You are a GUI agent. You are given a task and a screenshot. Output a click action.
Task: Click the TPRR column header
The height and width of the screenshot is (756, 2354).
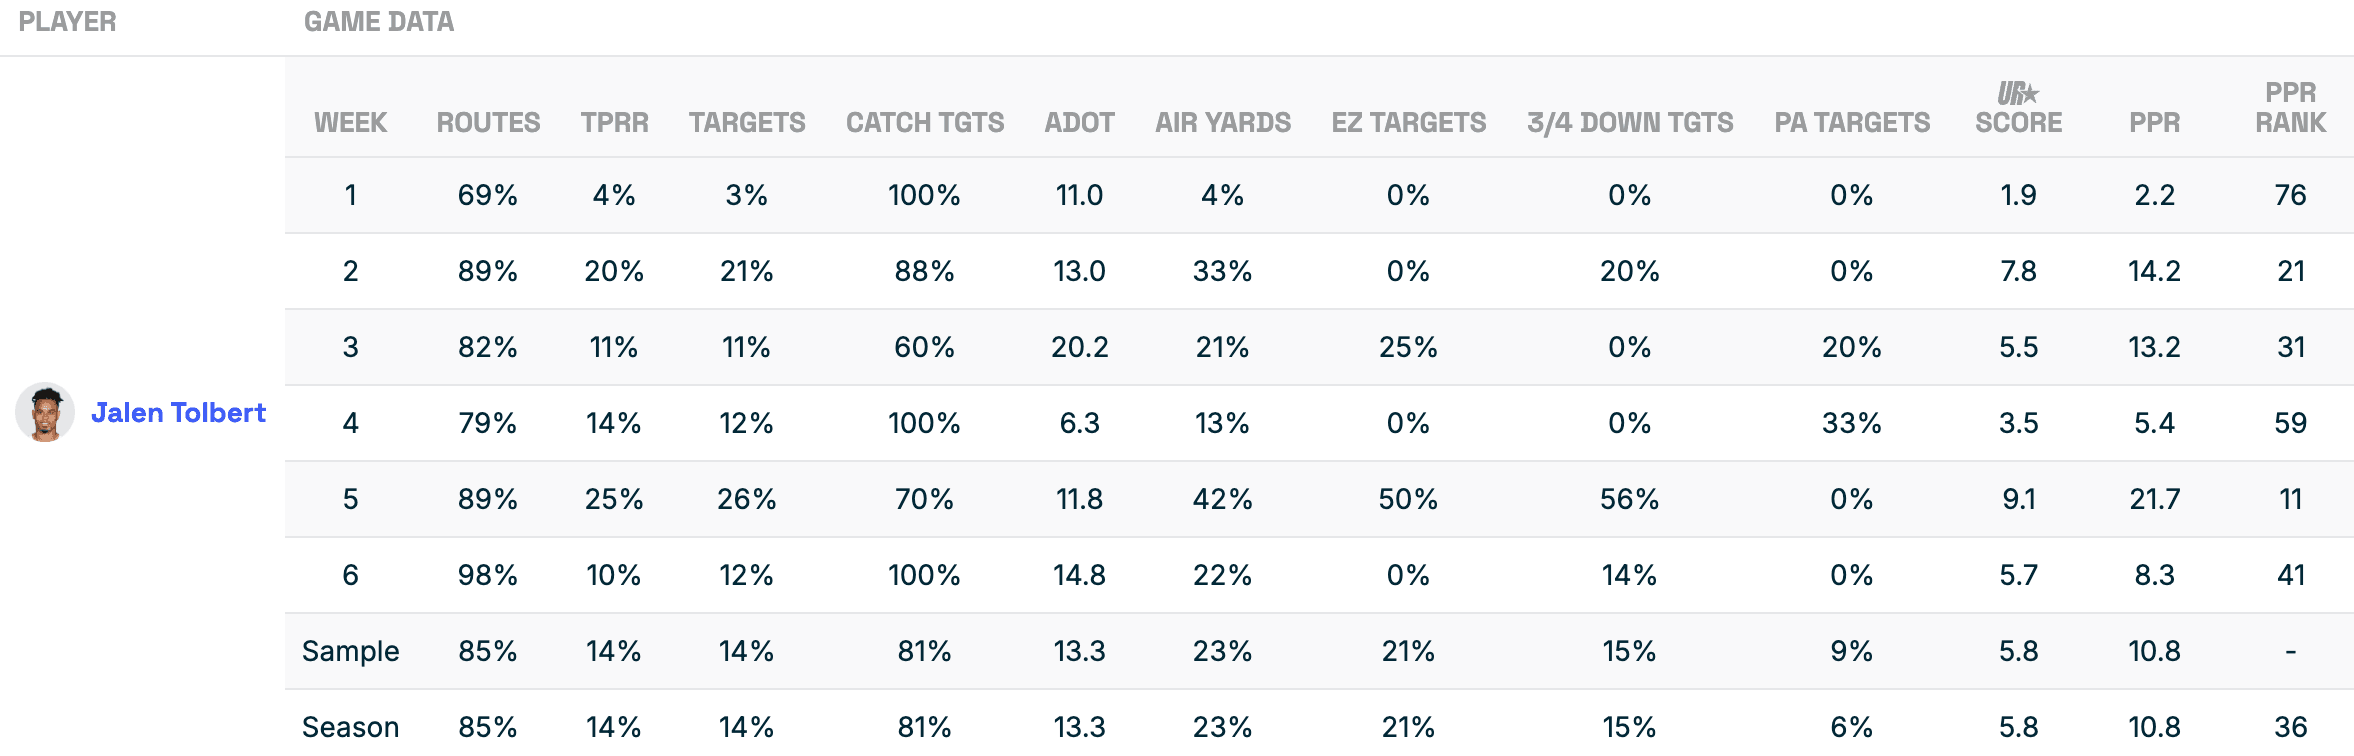click(614, 122)
